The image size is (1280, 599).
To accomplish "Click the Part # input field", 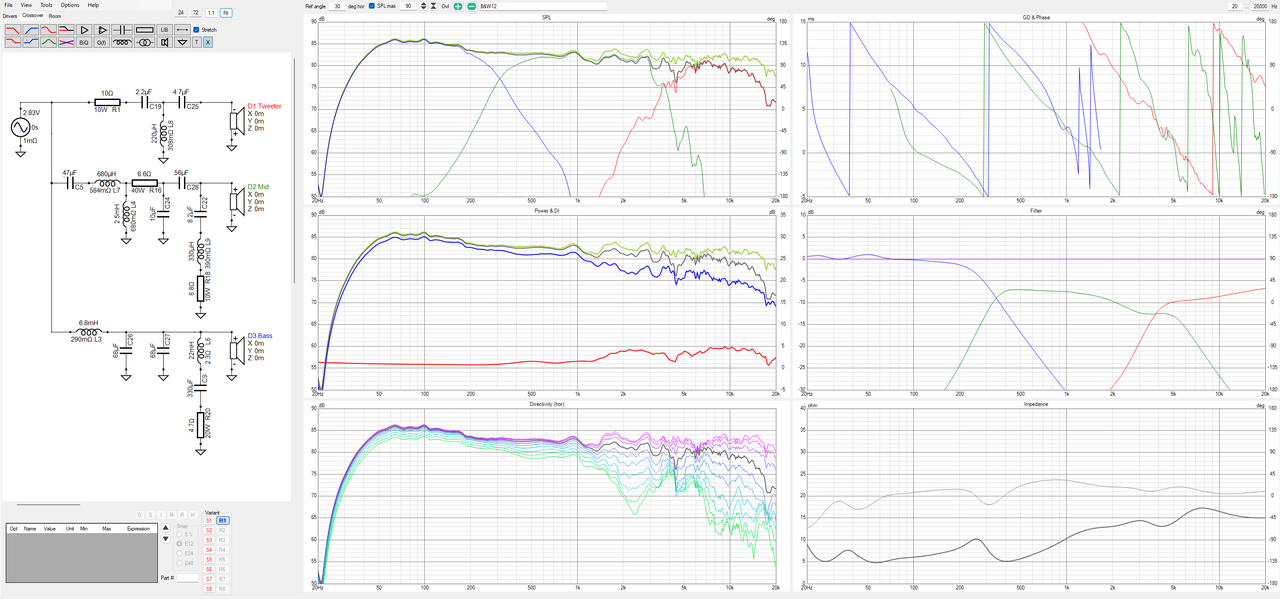I will click(188, 578).
